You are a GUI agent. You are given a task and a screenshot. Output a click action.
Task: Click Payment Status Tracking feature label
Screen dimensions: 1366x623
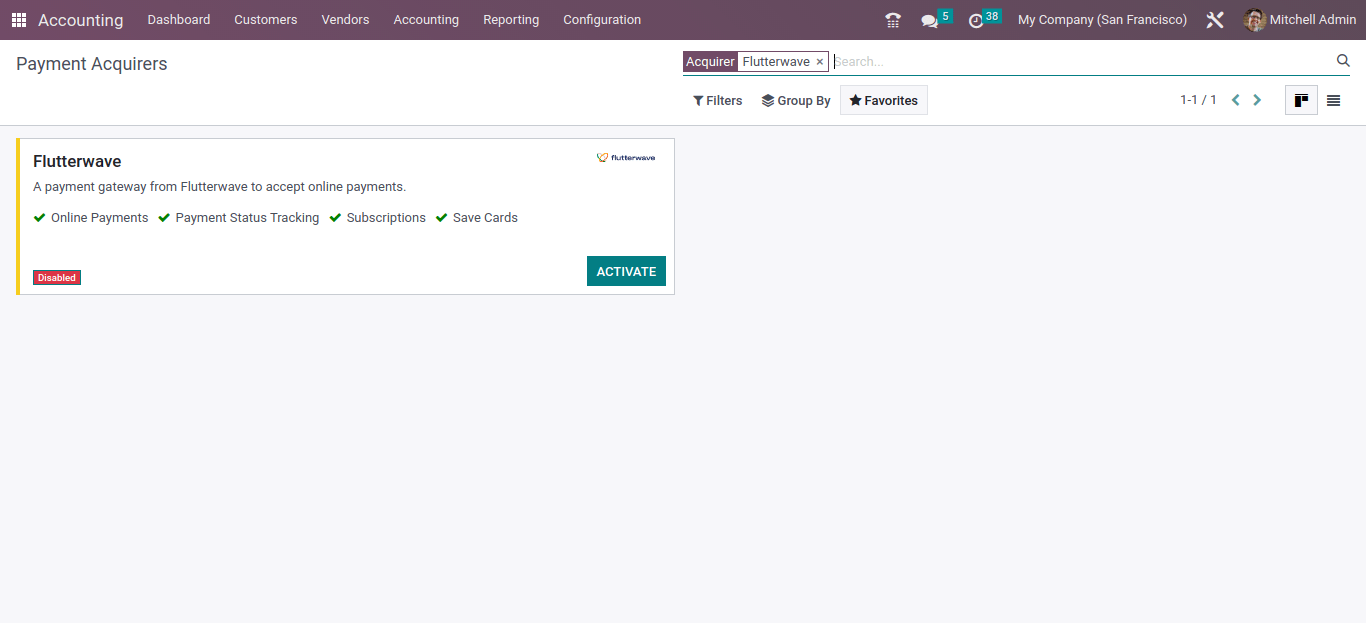click(x=247, y=218)
